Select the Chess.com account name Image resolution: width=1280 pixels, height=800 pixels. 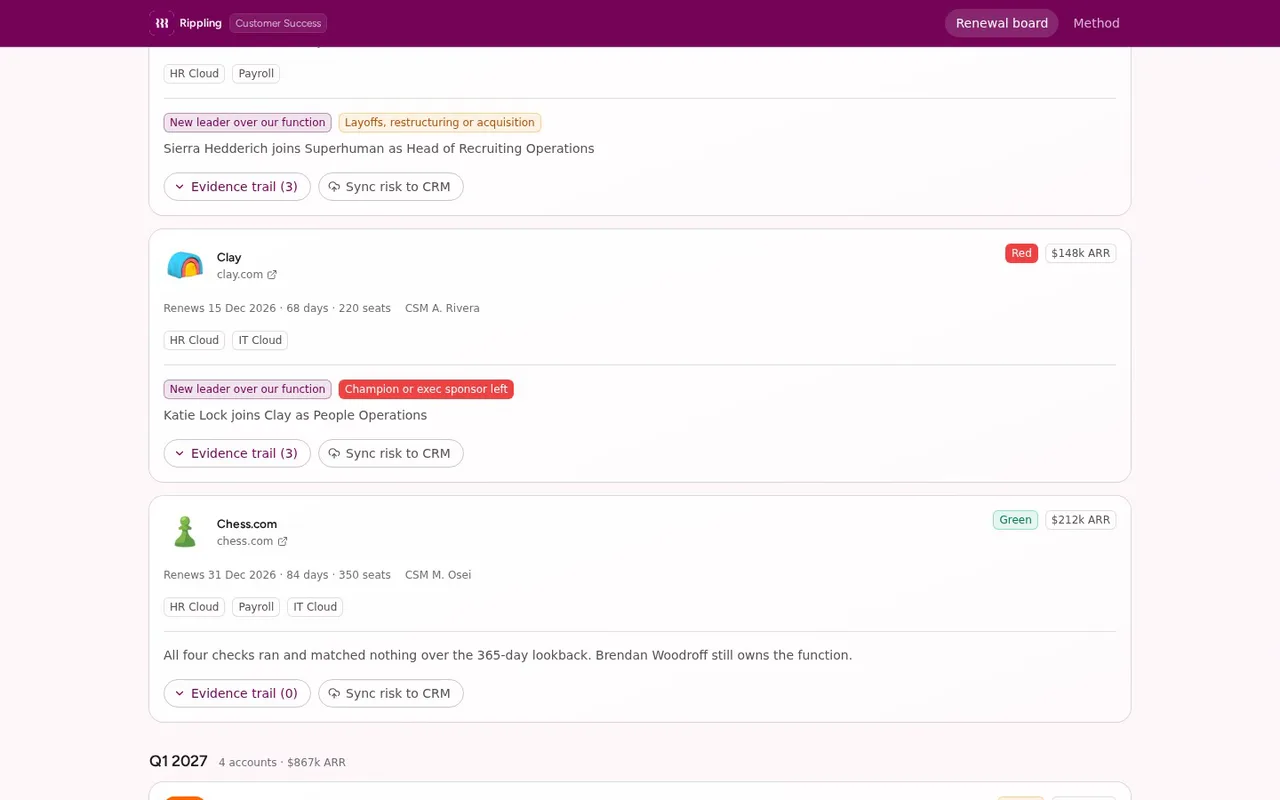[247, 524]
